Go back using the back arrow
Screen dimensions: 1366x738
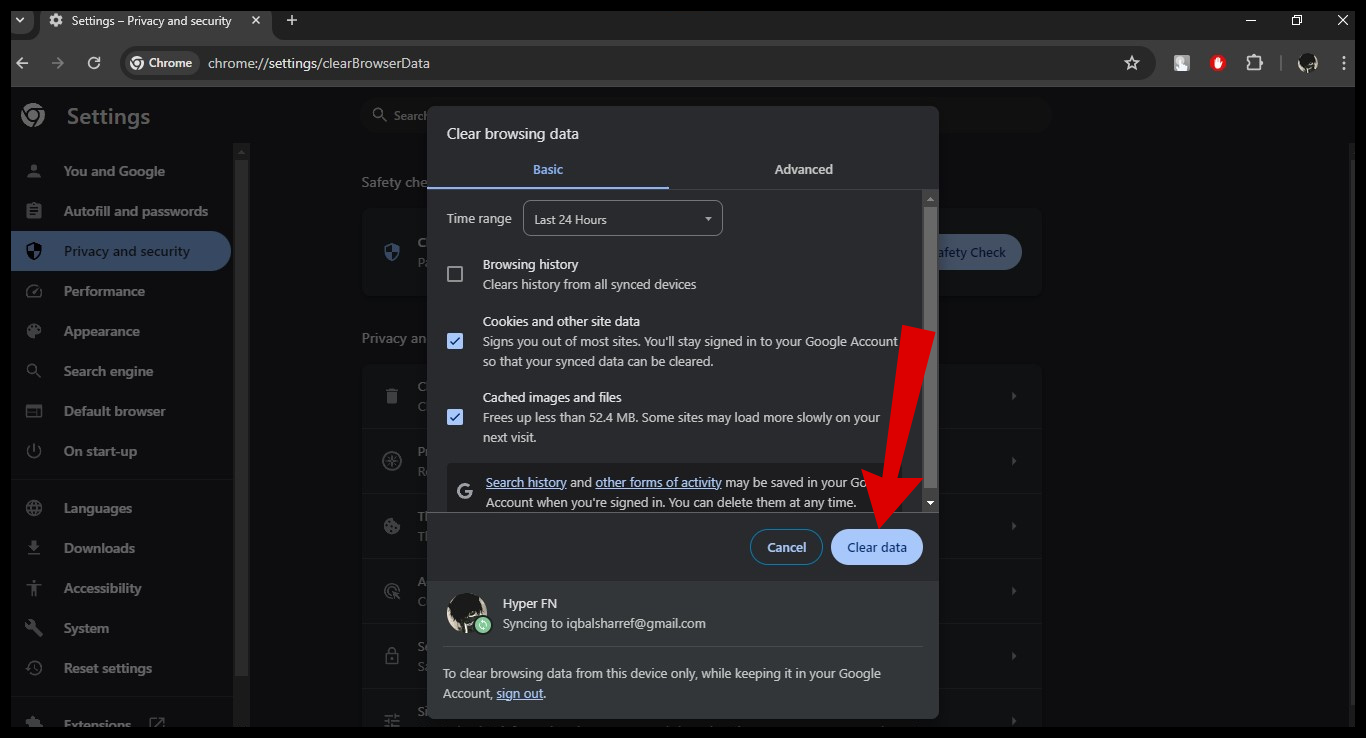23,63
